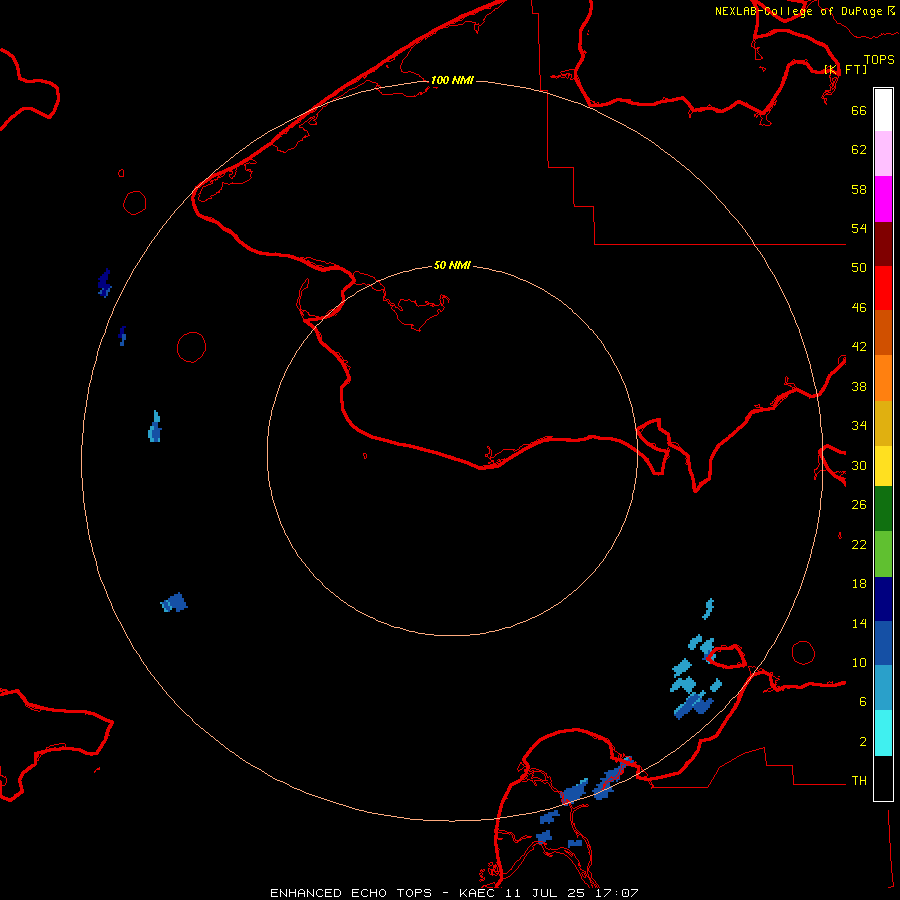Select the dark orange legend swatch
The image size is (900, 900).
[x=883, y=332]
